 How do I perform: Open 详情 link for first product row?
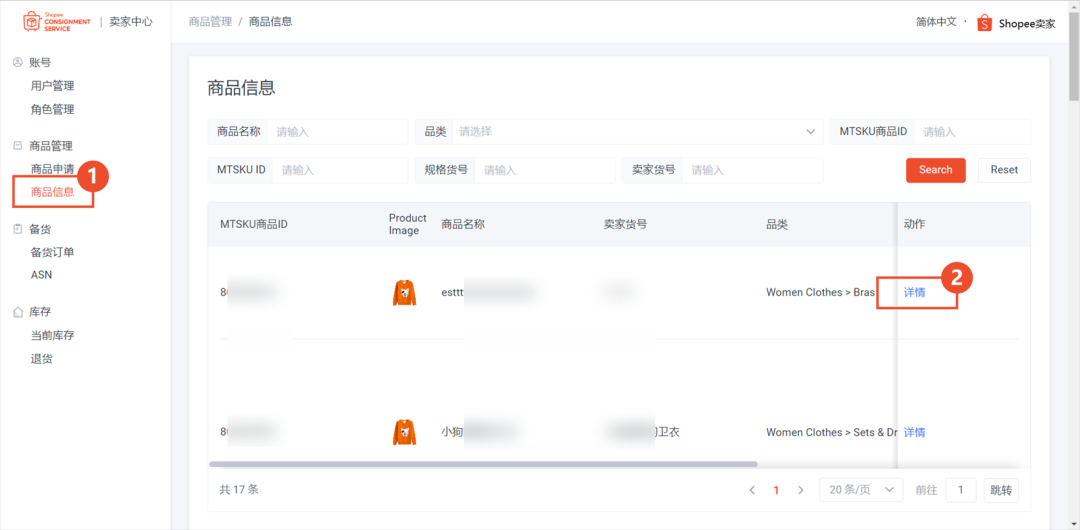click(x=914, y=292)
